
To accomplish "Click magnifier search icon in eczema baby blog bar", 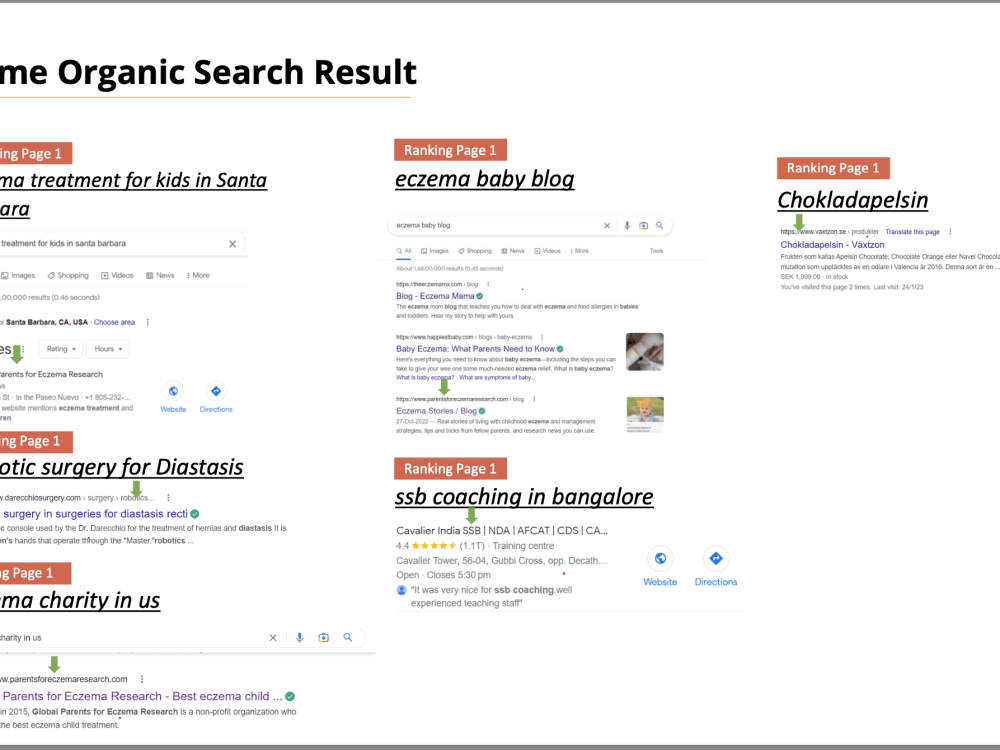I will click(x=659, y=226).
